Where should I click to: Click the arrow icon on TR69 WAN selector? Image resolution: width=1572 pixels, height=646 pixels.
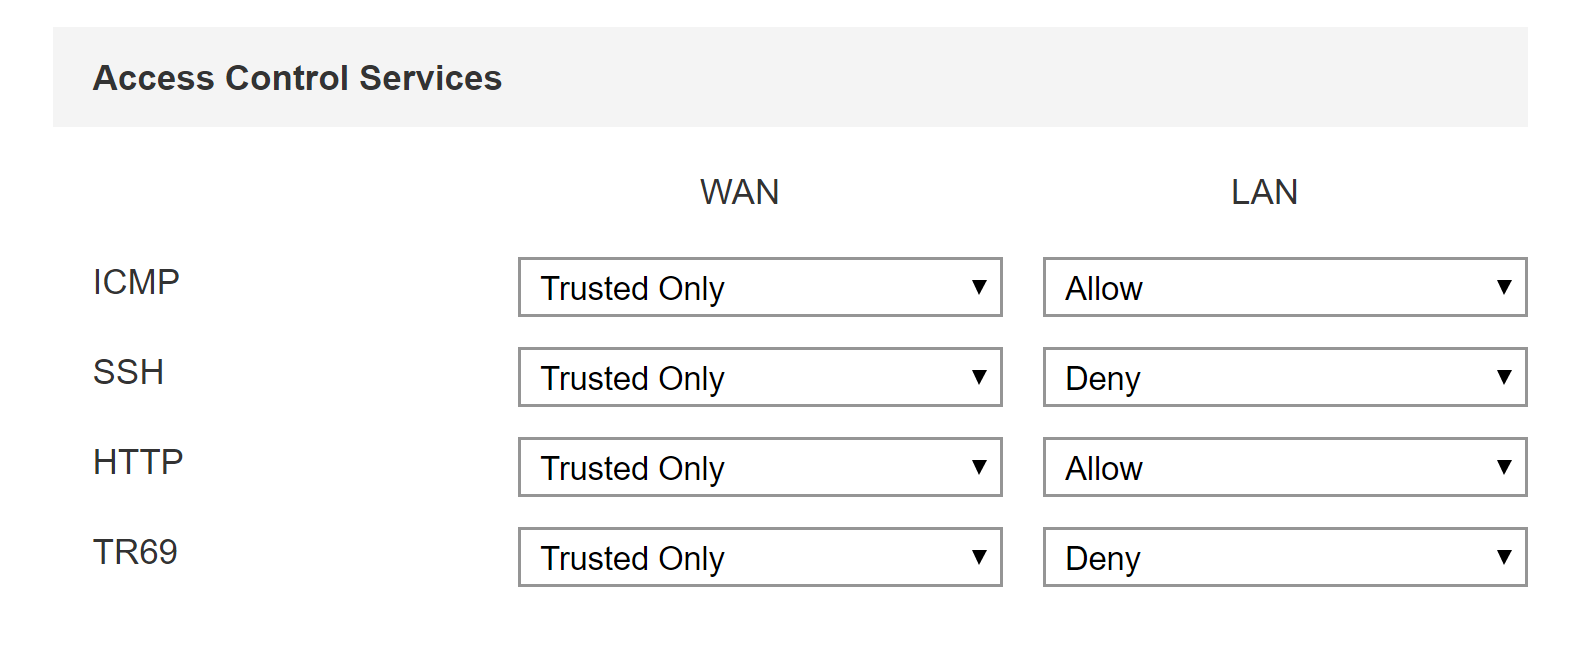(979, 558)
